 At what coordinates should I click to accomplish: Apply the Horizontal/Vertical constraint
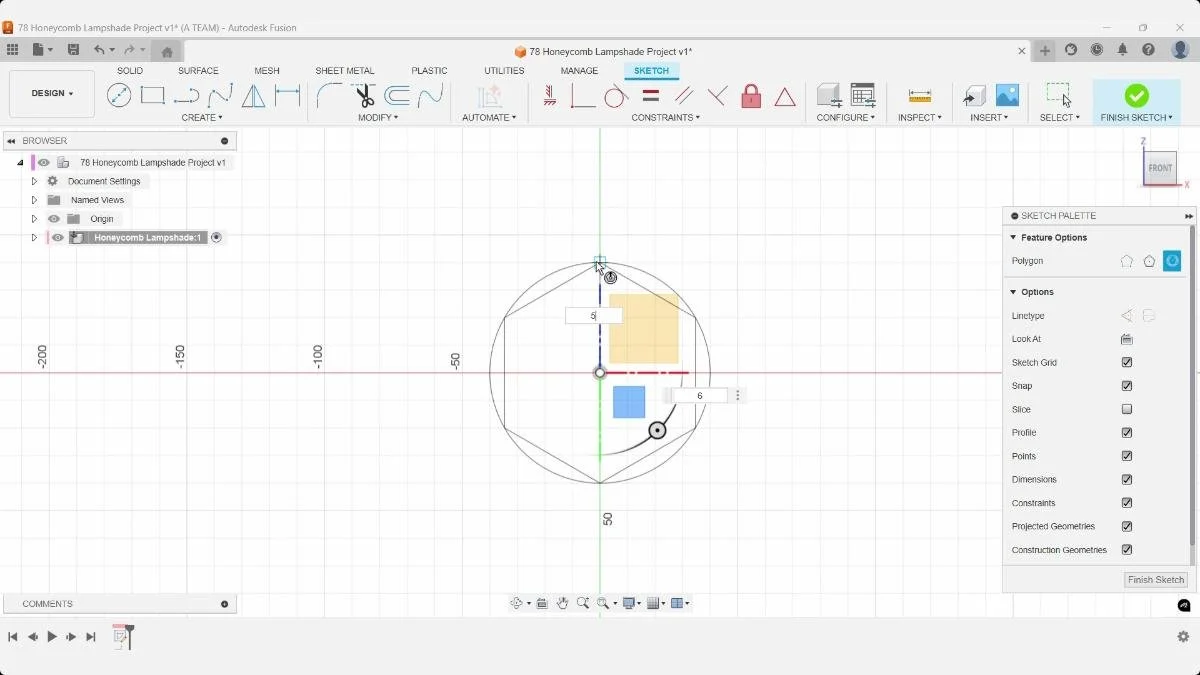click(550, 96)
